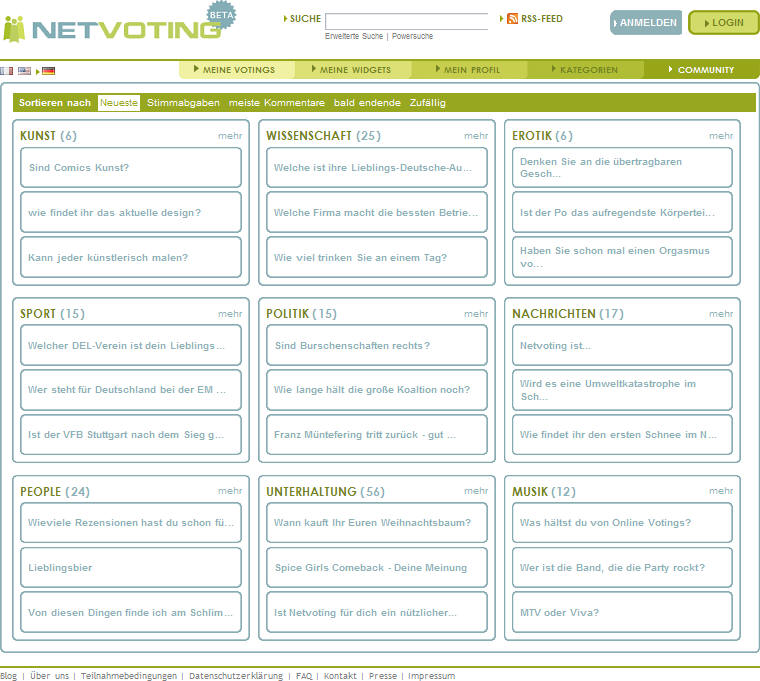
Task: Open 'Wann kauft Ihr Euren Weihnachtsbaum?'
Action: tap(377, 523)
